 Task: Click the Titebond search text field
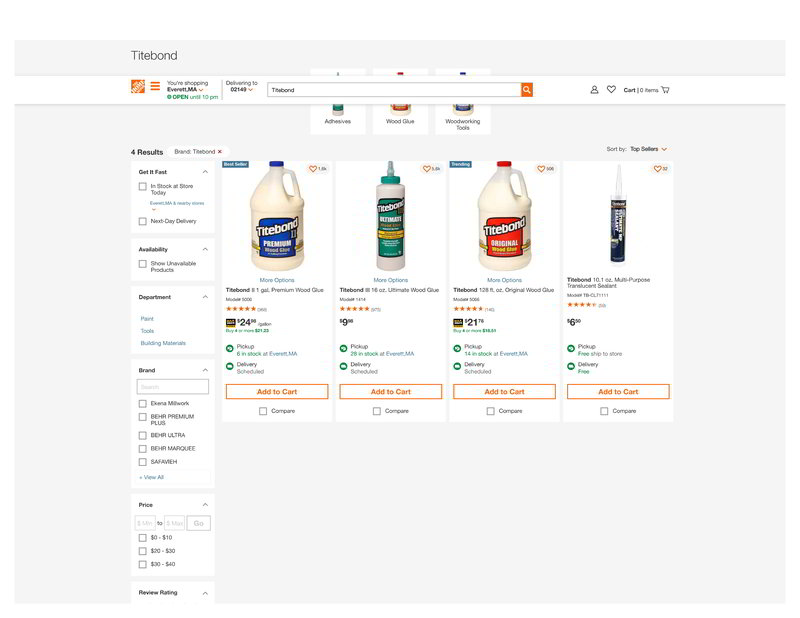[x=393, y=90]
